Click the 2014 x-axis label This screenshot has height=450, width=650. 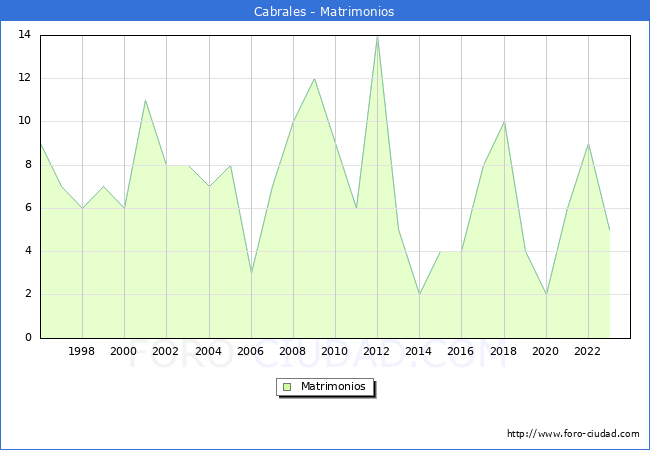tap(418, 351)
